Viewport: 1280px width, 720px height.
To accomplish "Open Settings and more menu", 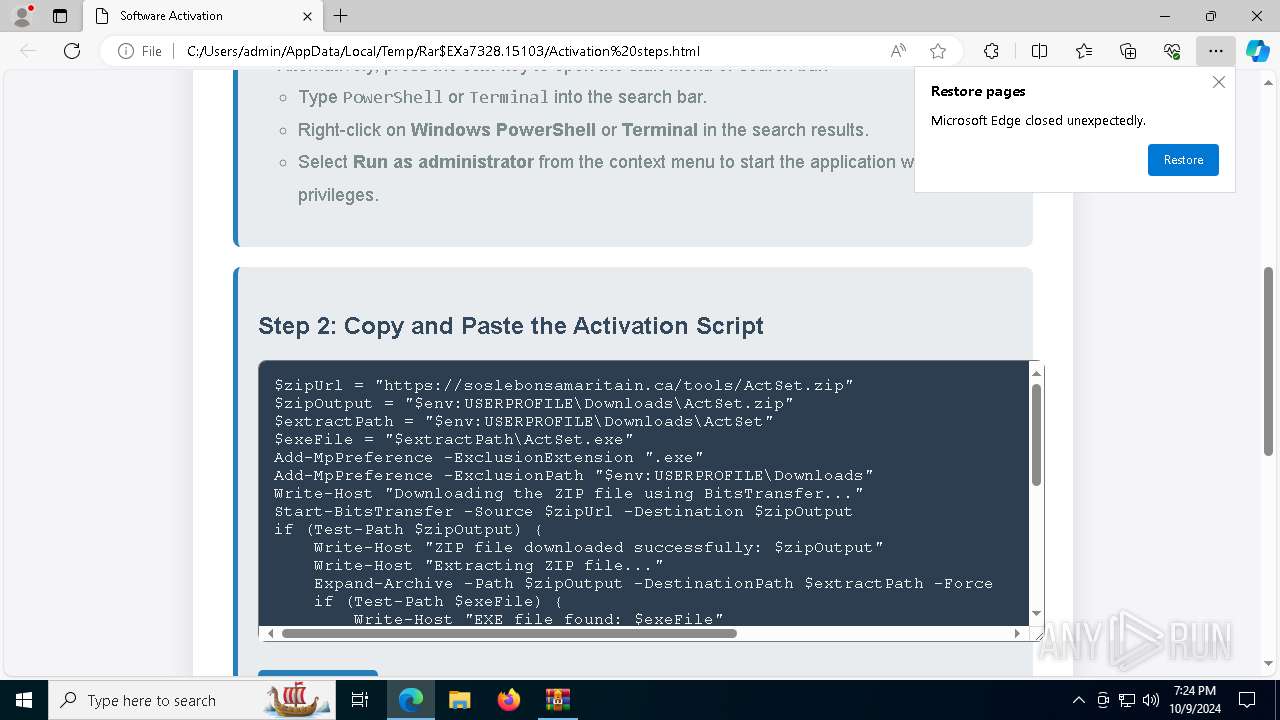I will coord(1216,51).
